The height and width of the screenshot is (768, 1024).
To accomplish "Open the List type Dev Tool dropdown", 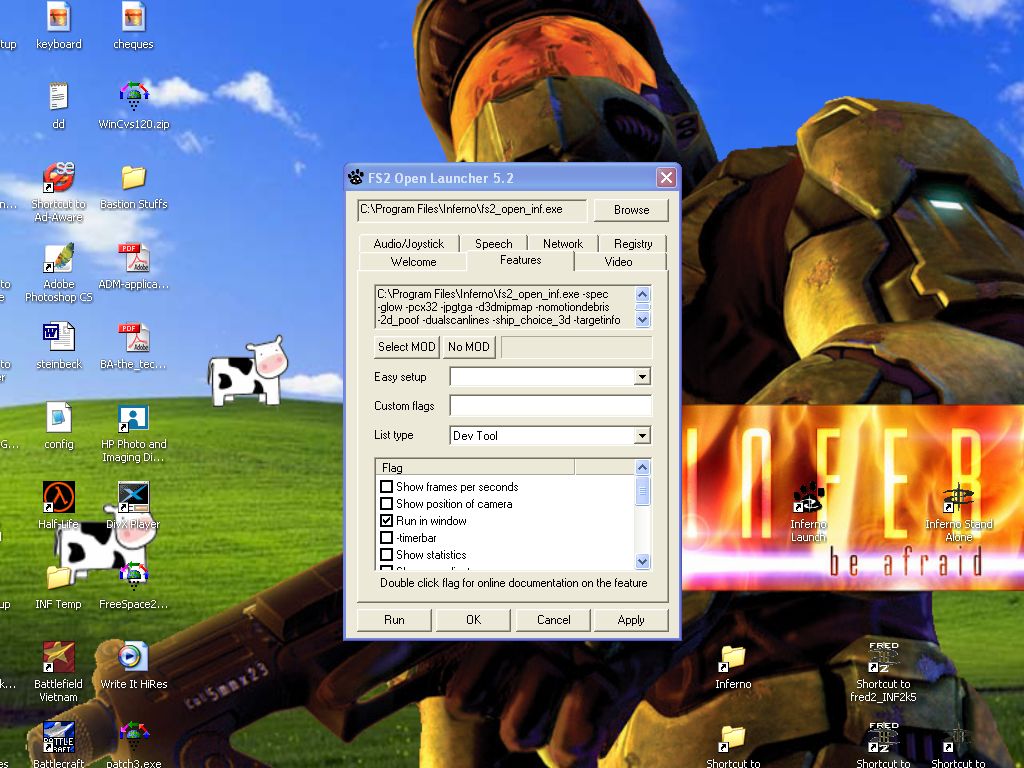I will (643, 436).
